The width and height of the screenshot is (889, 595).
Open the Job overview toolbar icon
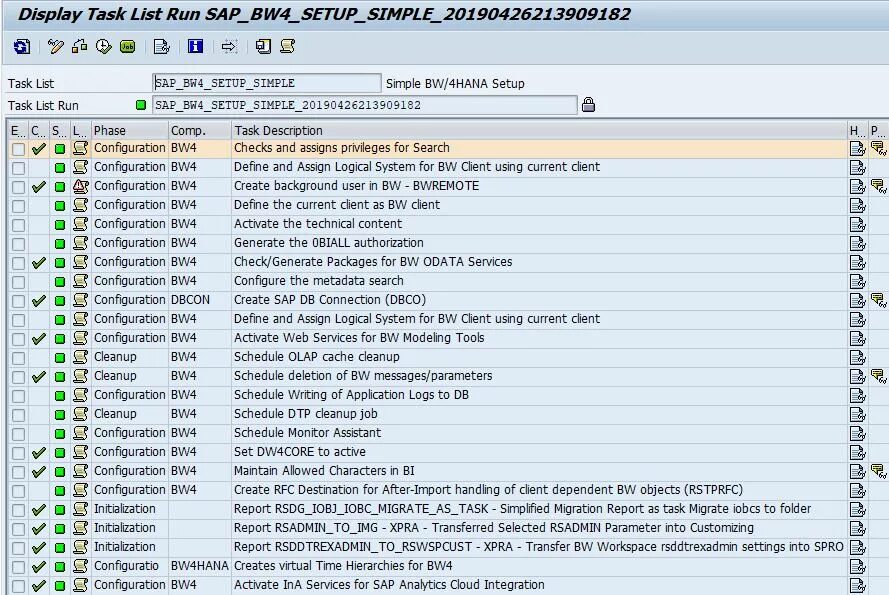pos(125,46)
